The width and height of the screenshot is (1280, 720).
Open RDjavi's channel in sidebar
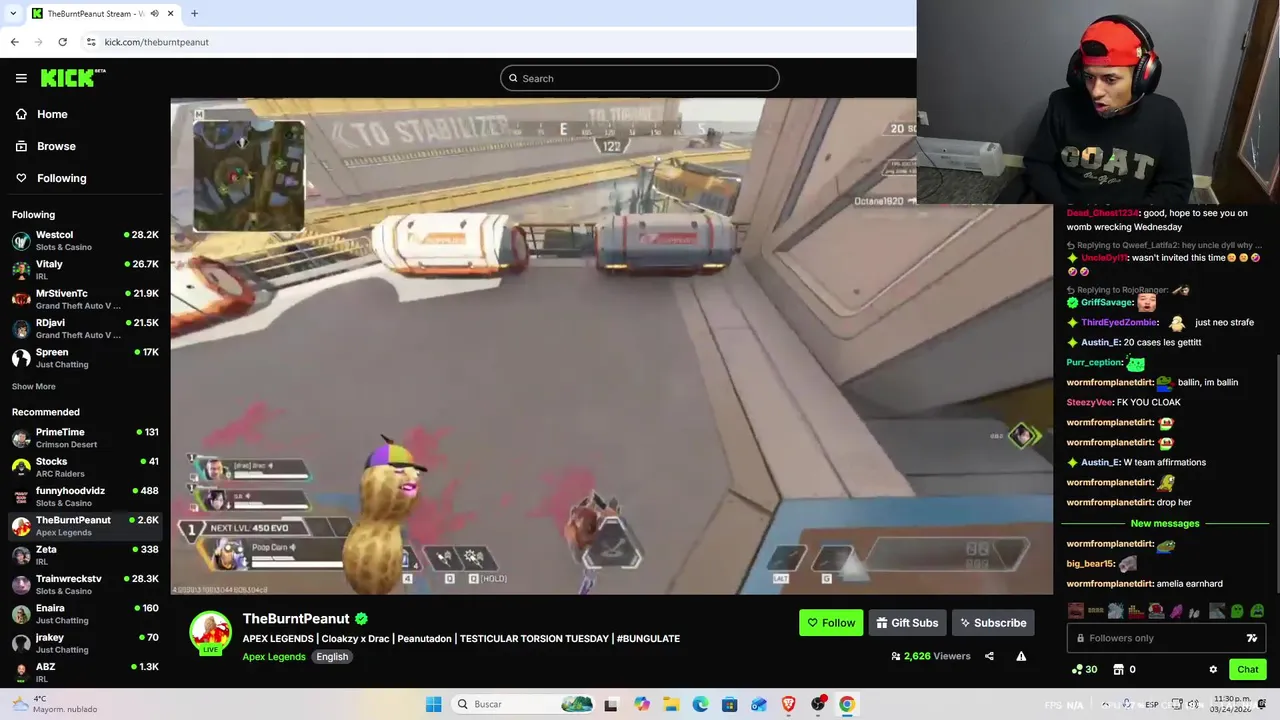coord(85,328)
